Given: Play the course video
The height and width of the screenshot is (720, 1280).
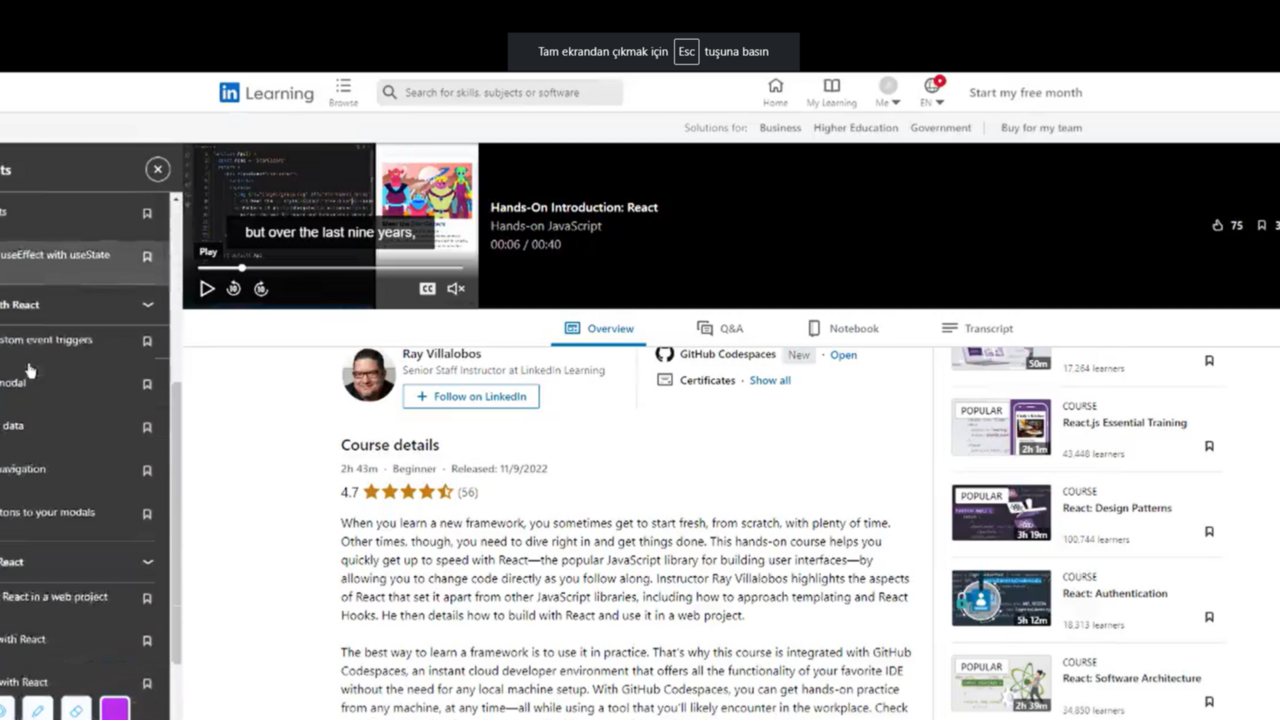Looking at the screenshot, I should [x=207, y=289].
